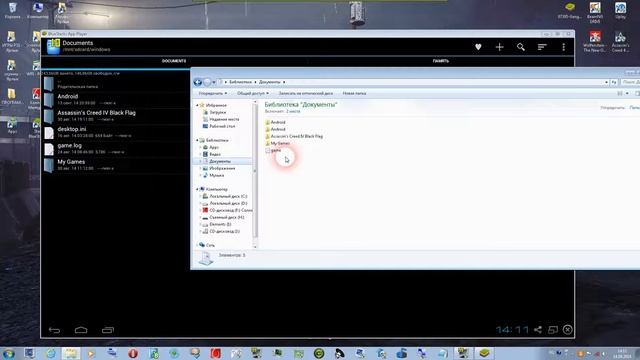Collapse the Библиотеки tree group
The height and width of the screenshot is (360, 640).
pos(197,140)
